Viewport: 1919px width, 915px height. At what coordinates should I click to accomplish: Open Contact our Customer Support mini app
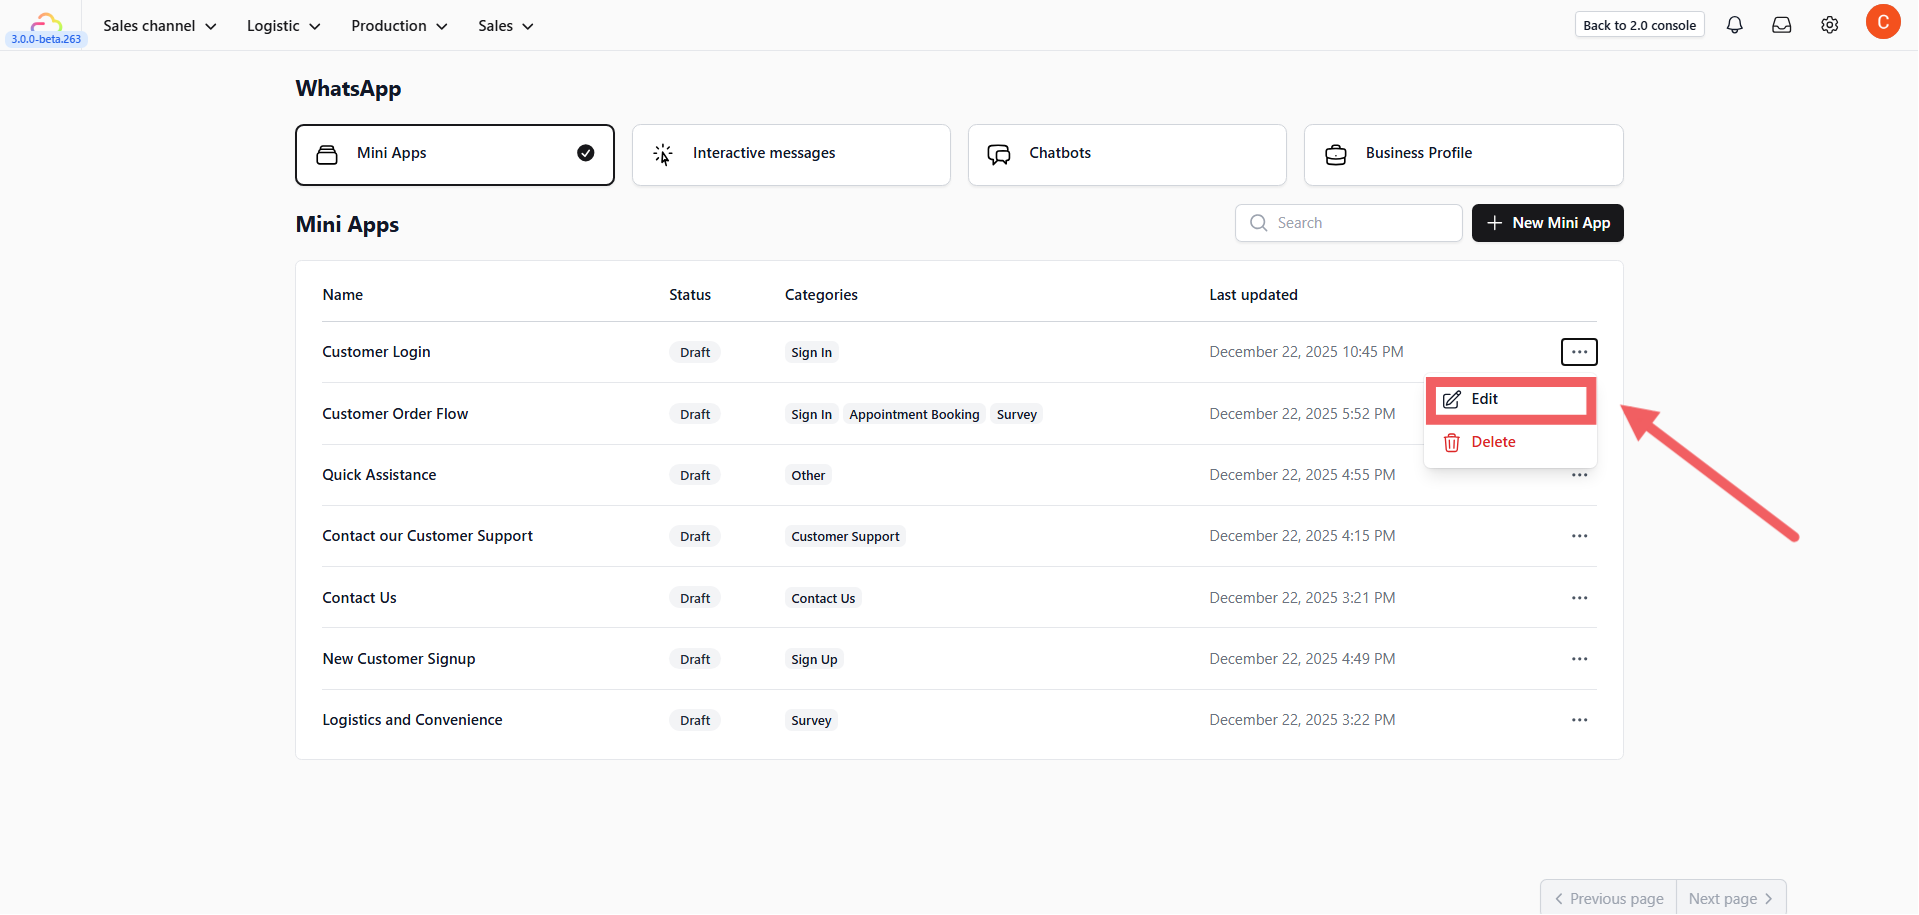(x=427, y=536)
